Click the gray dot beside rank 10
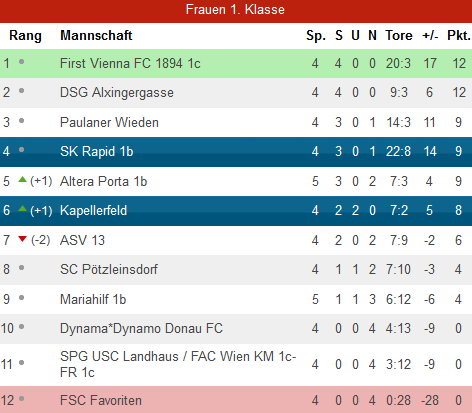This screenshot has width=472, height=413. [22, 327]
